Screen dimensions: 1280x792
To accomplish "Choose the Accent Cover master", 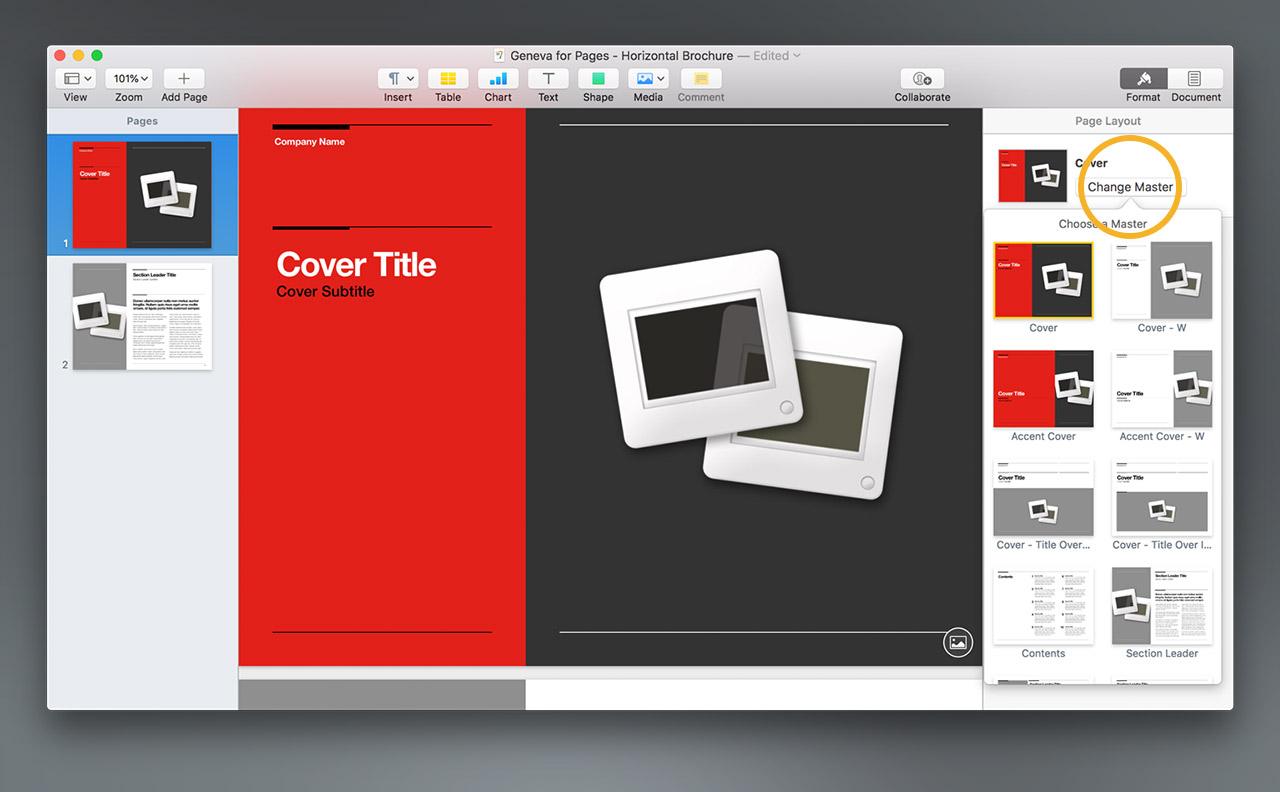I will point(1043,388).
